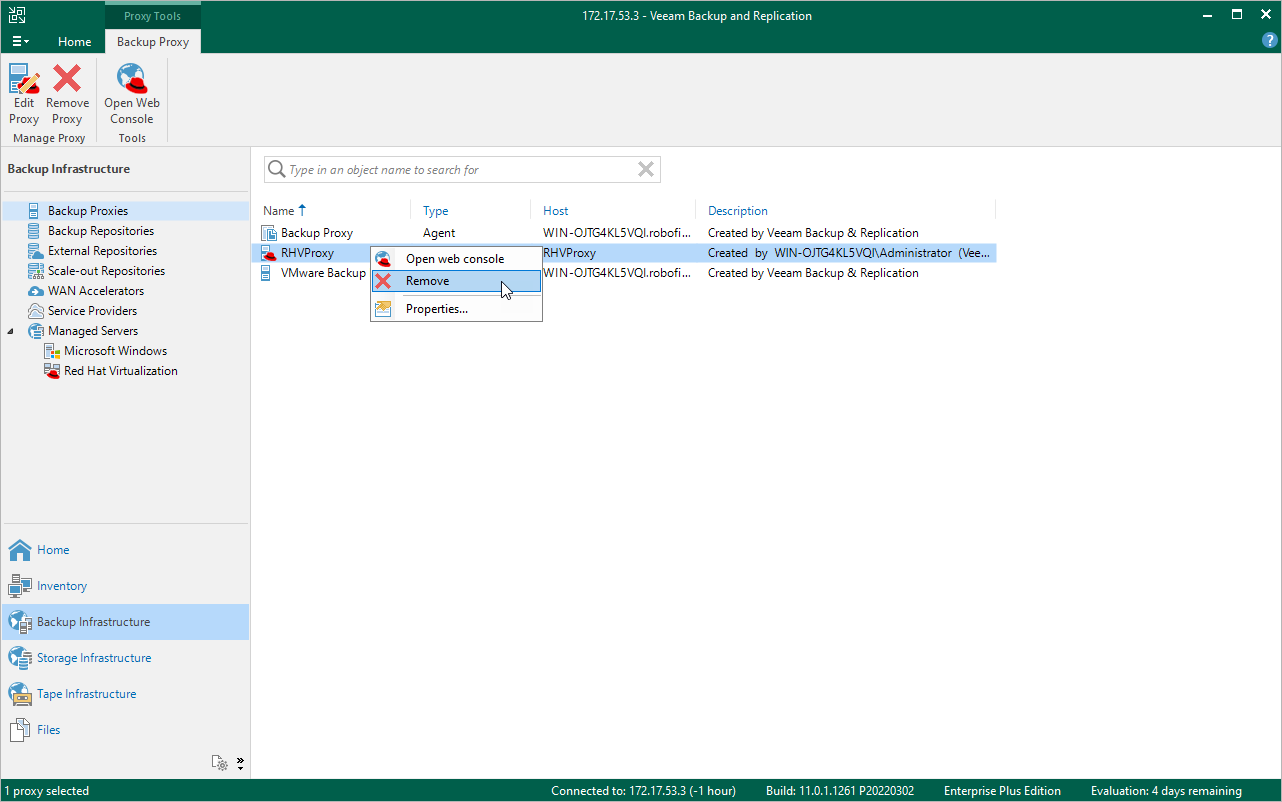Click the context menu web console icon
Image resolution: width=1282 pixels, height=802 pixels.
[383, 259]
